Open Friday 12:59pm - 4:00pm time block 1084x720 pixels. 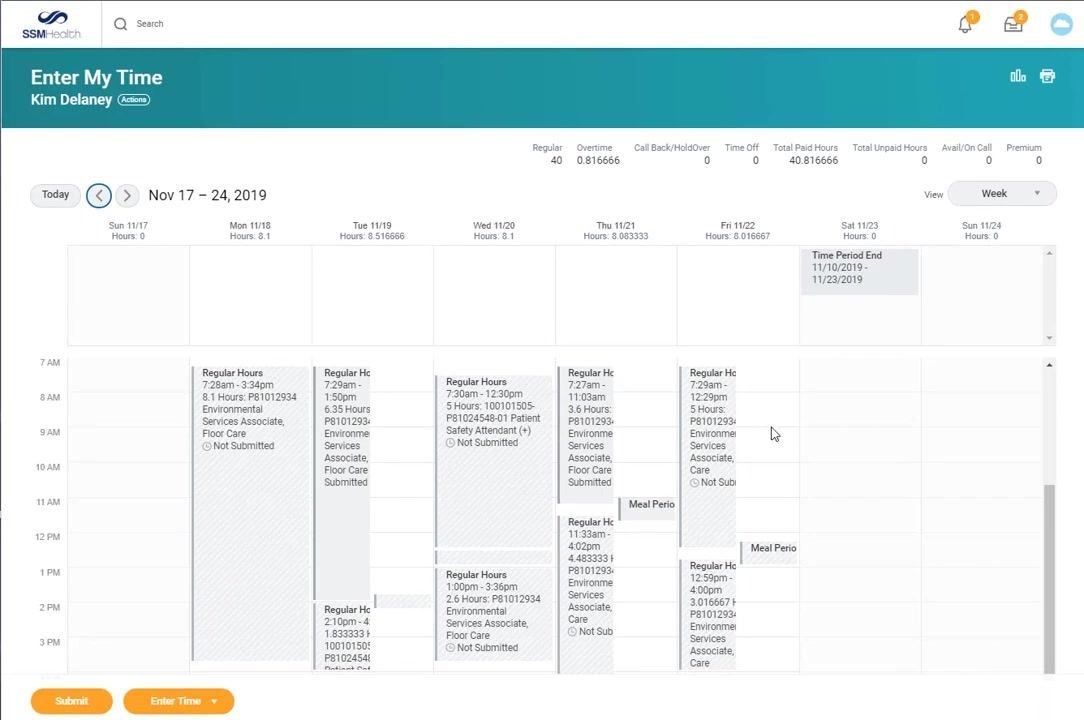(708, 615)
